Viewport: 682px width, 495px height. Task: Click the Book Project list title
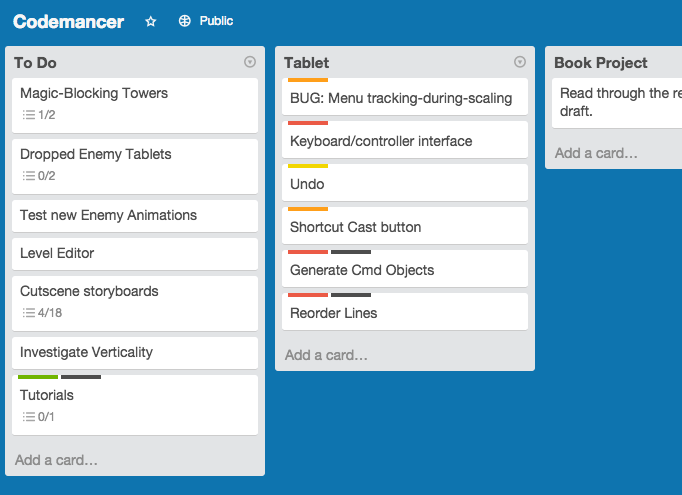click(601, 63)
